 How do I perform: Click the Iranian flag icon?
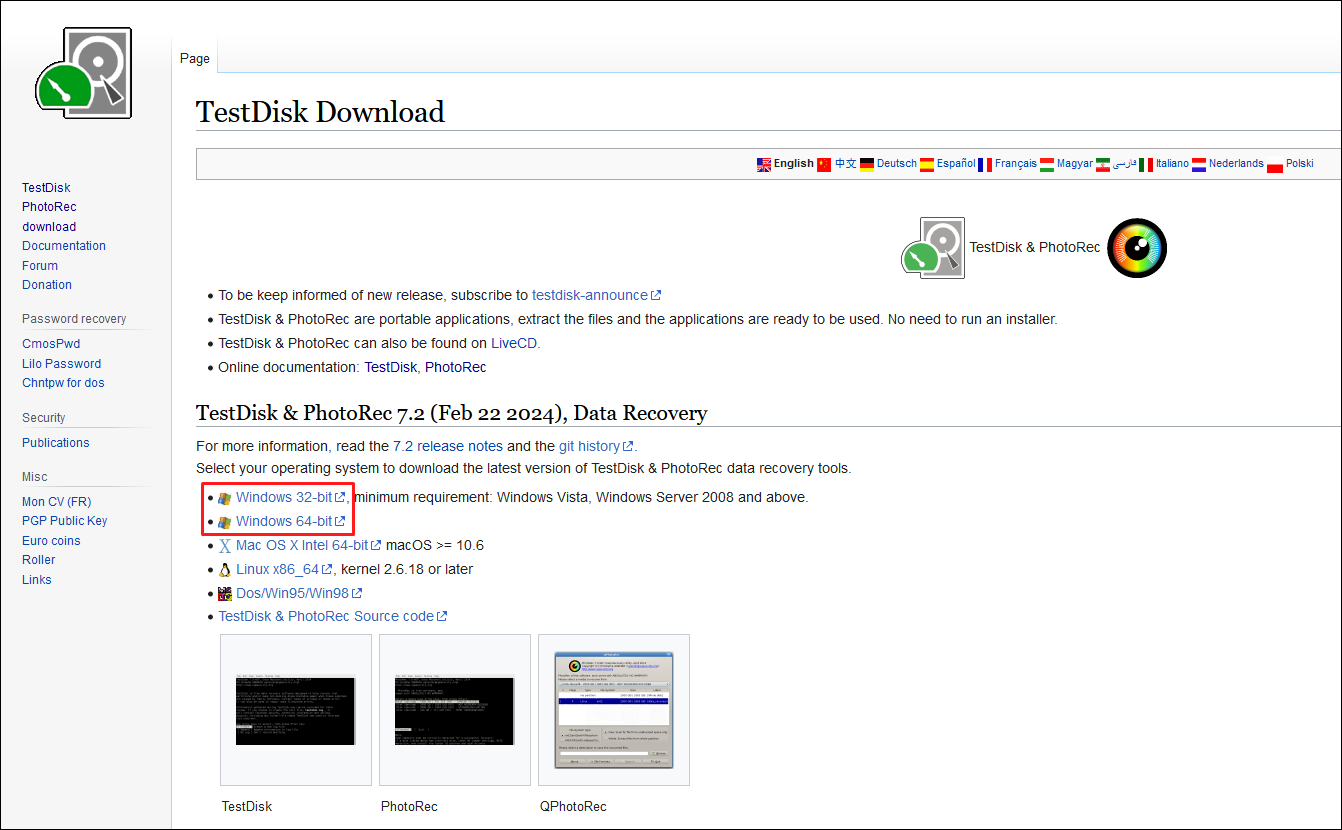(x=1103, y=164)
